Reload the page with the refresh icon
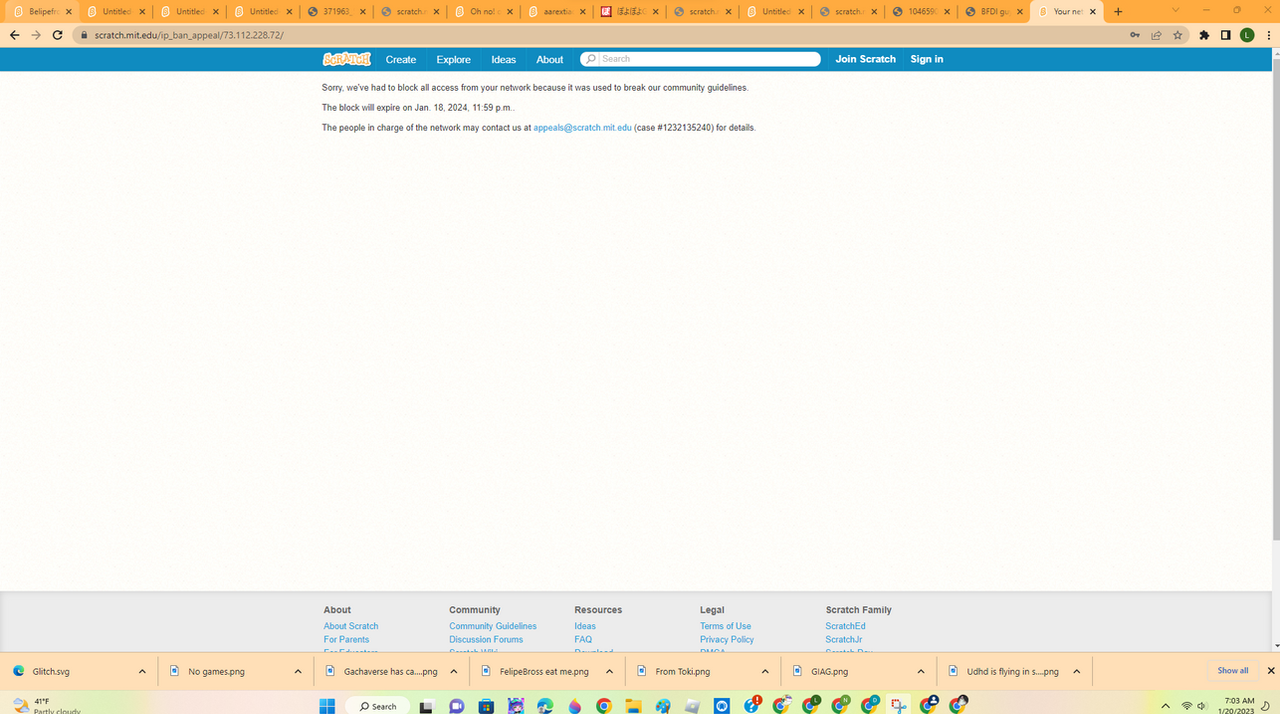The image size is (1280, 714). pyautogui.click(x=58, y=35)
